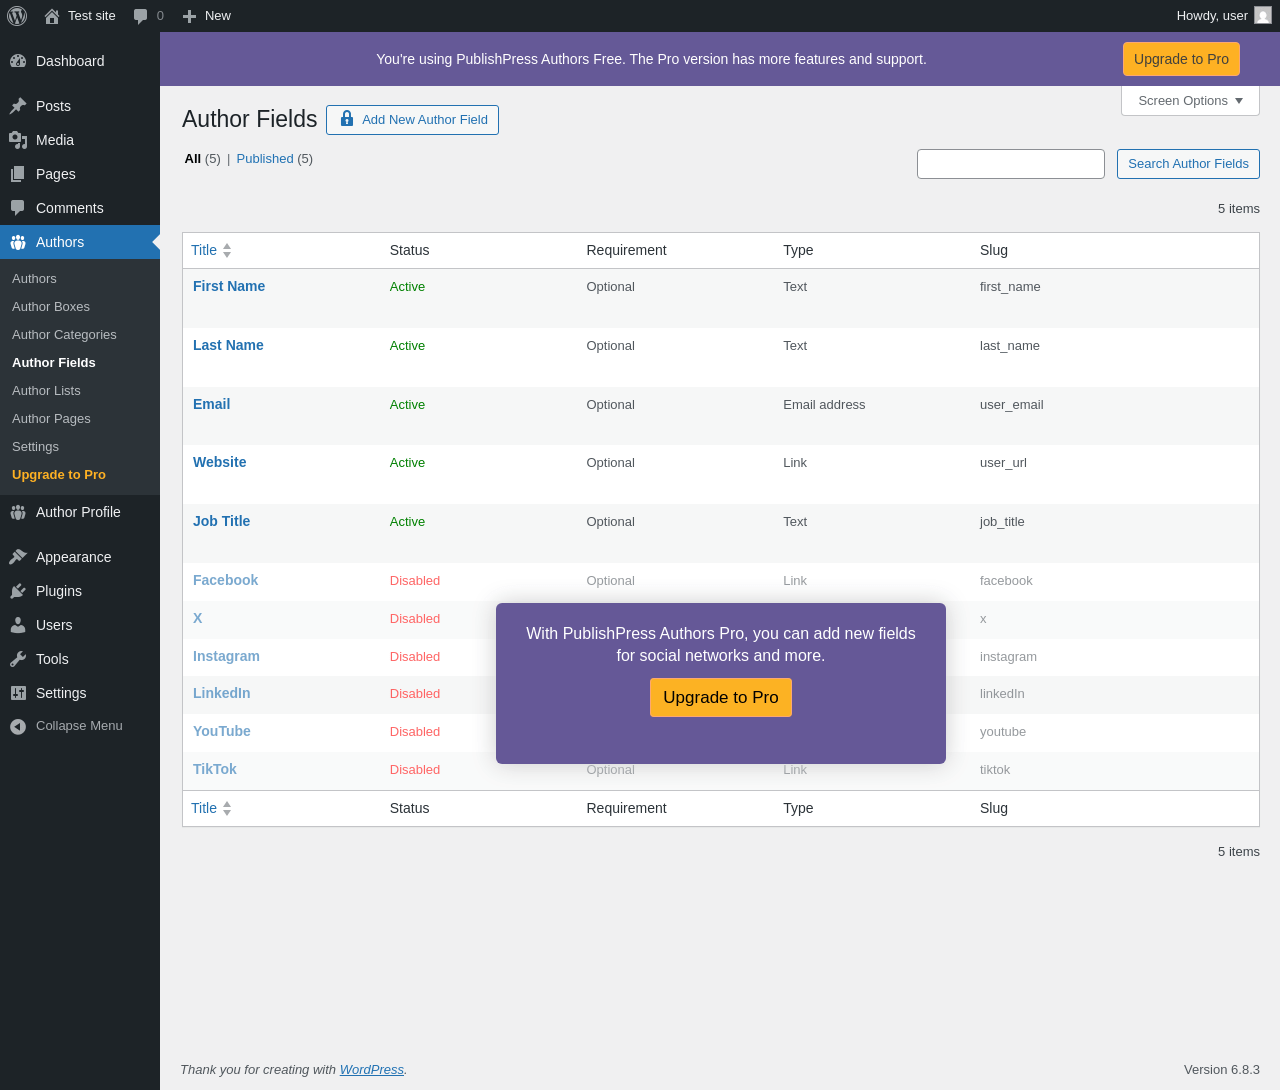Open the LinkedIn field
Image resolution: width=1280 pixels, height=1090 pixels.
coord(221,693)
